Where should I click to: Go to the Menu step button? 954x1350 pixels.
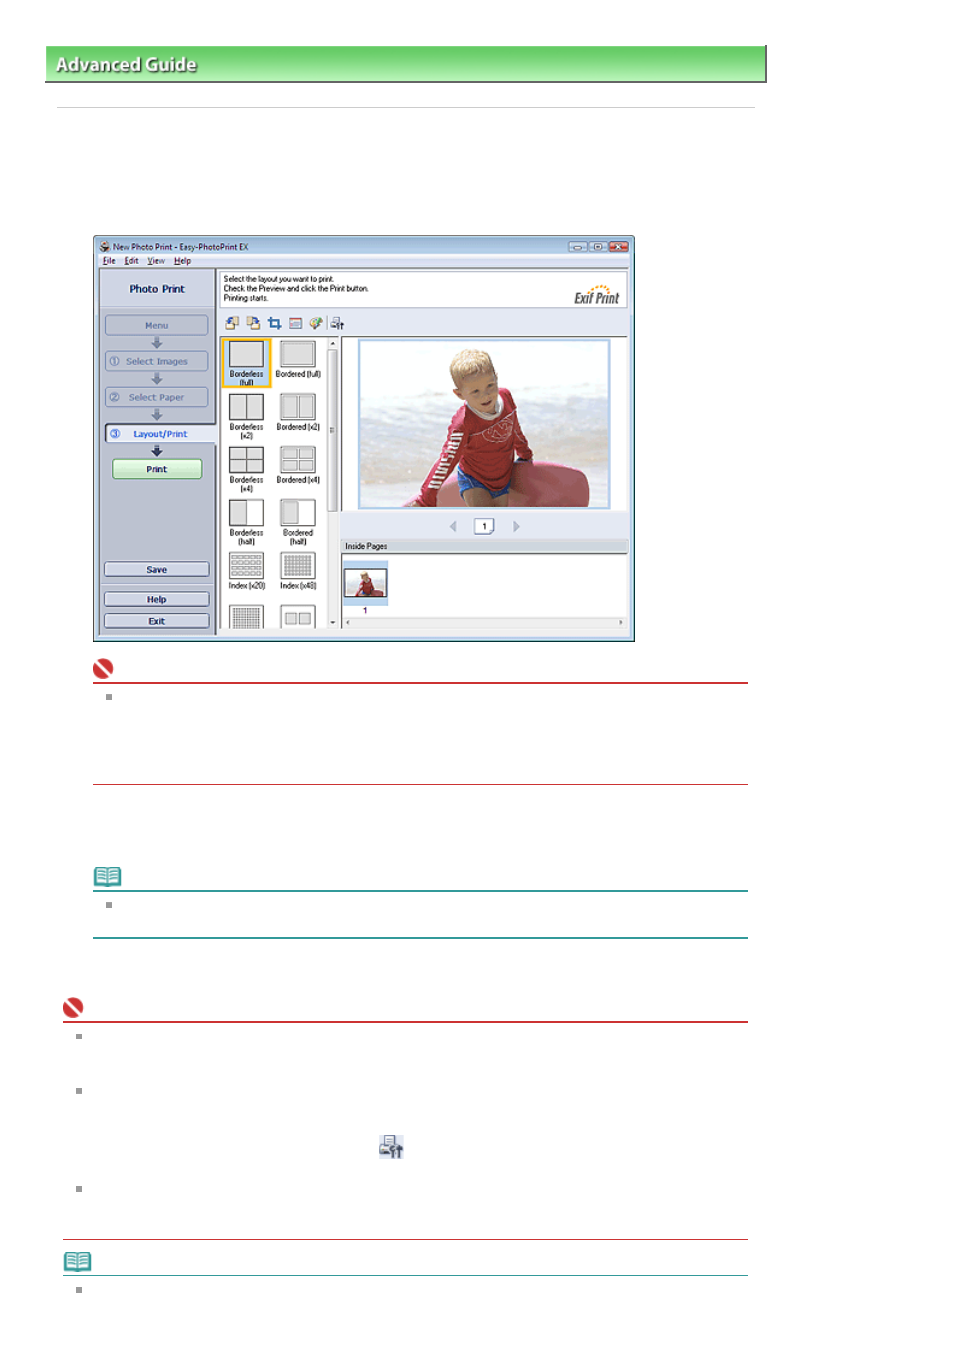tap(157, 325)
